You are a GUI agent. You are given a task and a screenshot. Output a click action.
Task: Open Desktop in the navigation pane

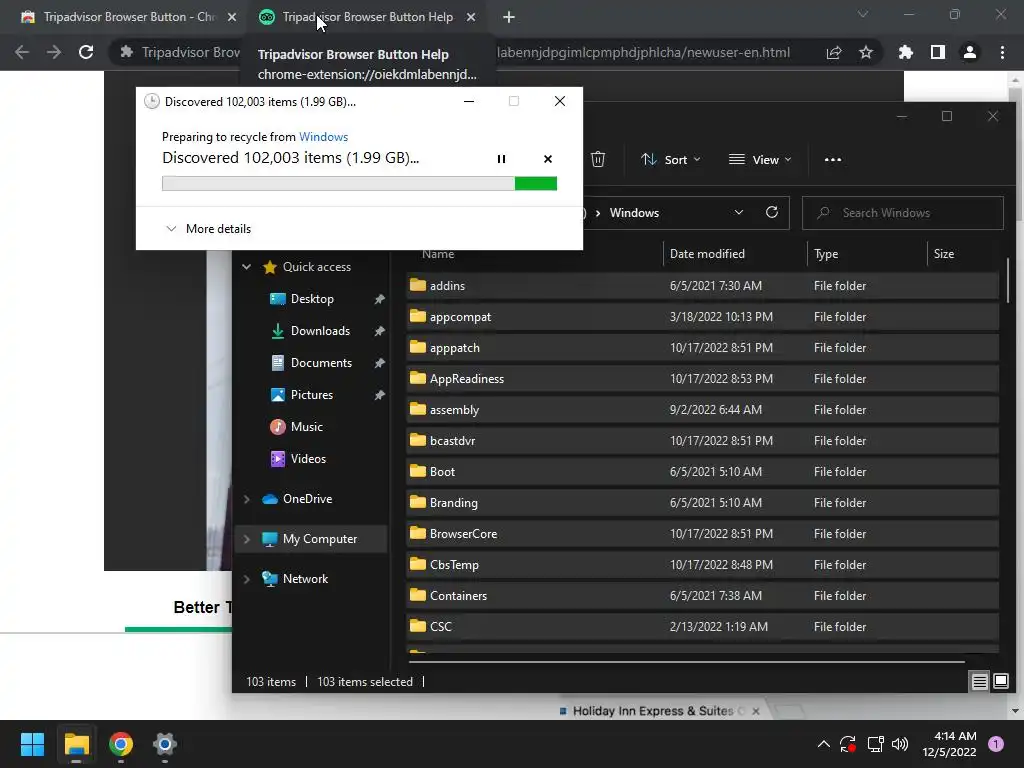click(312, 298)
